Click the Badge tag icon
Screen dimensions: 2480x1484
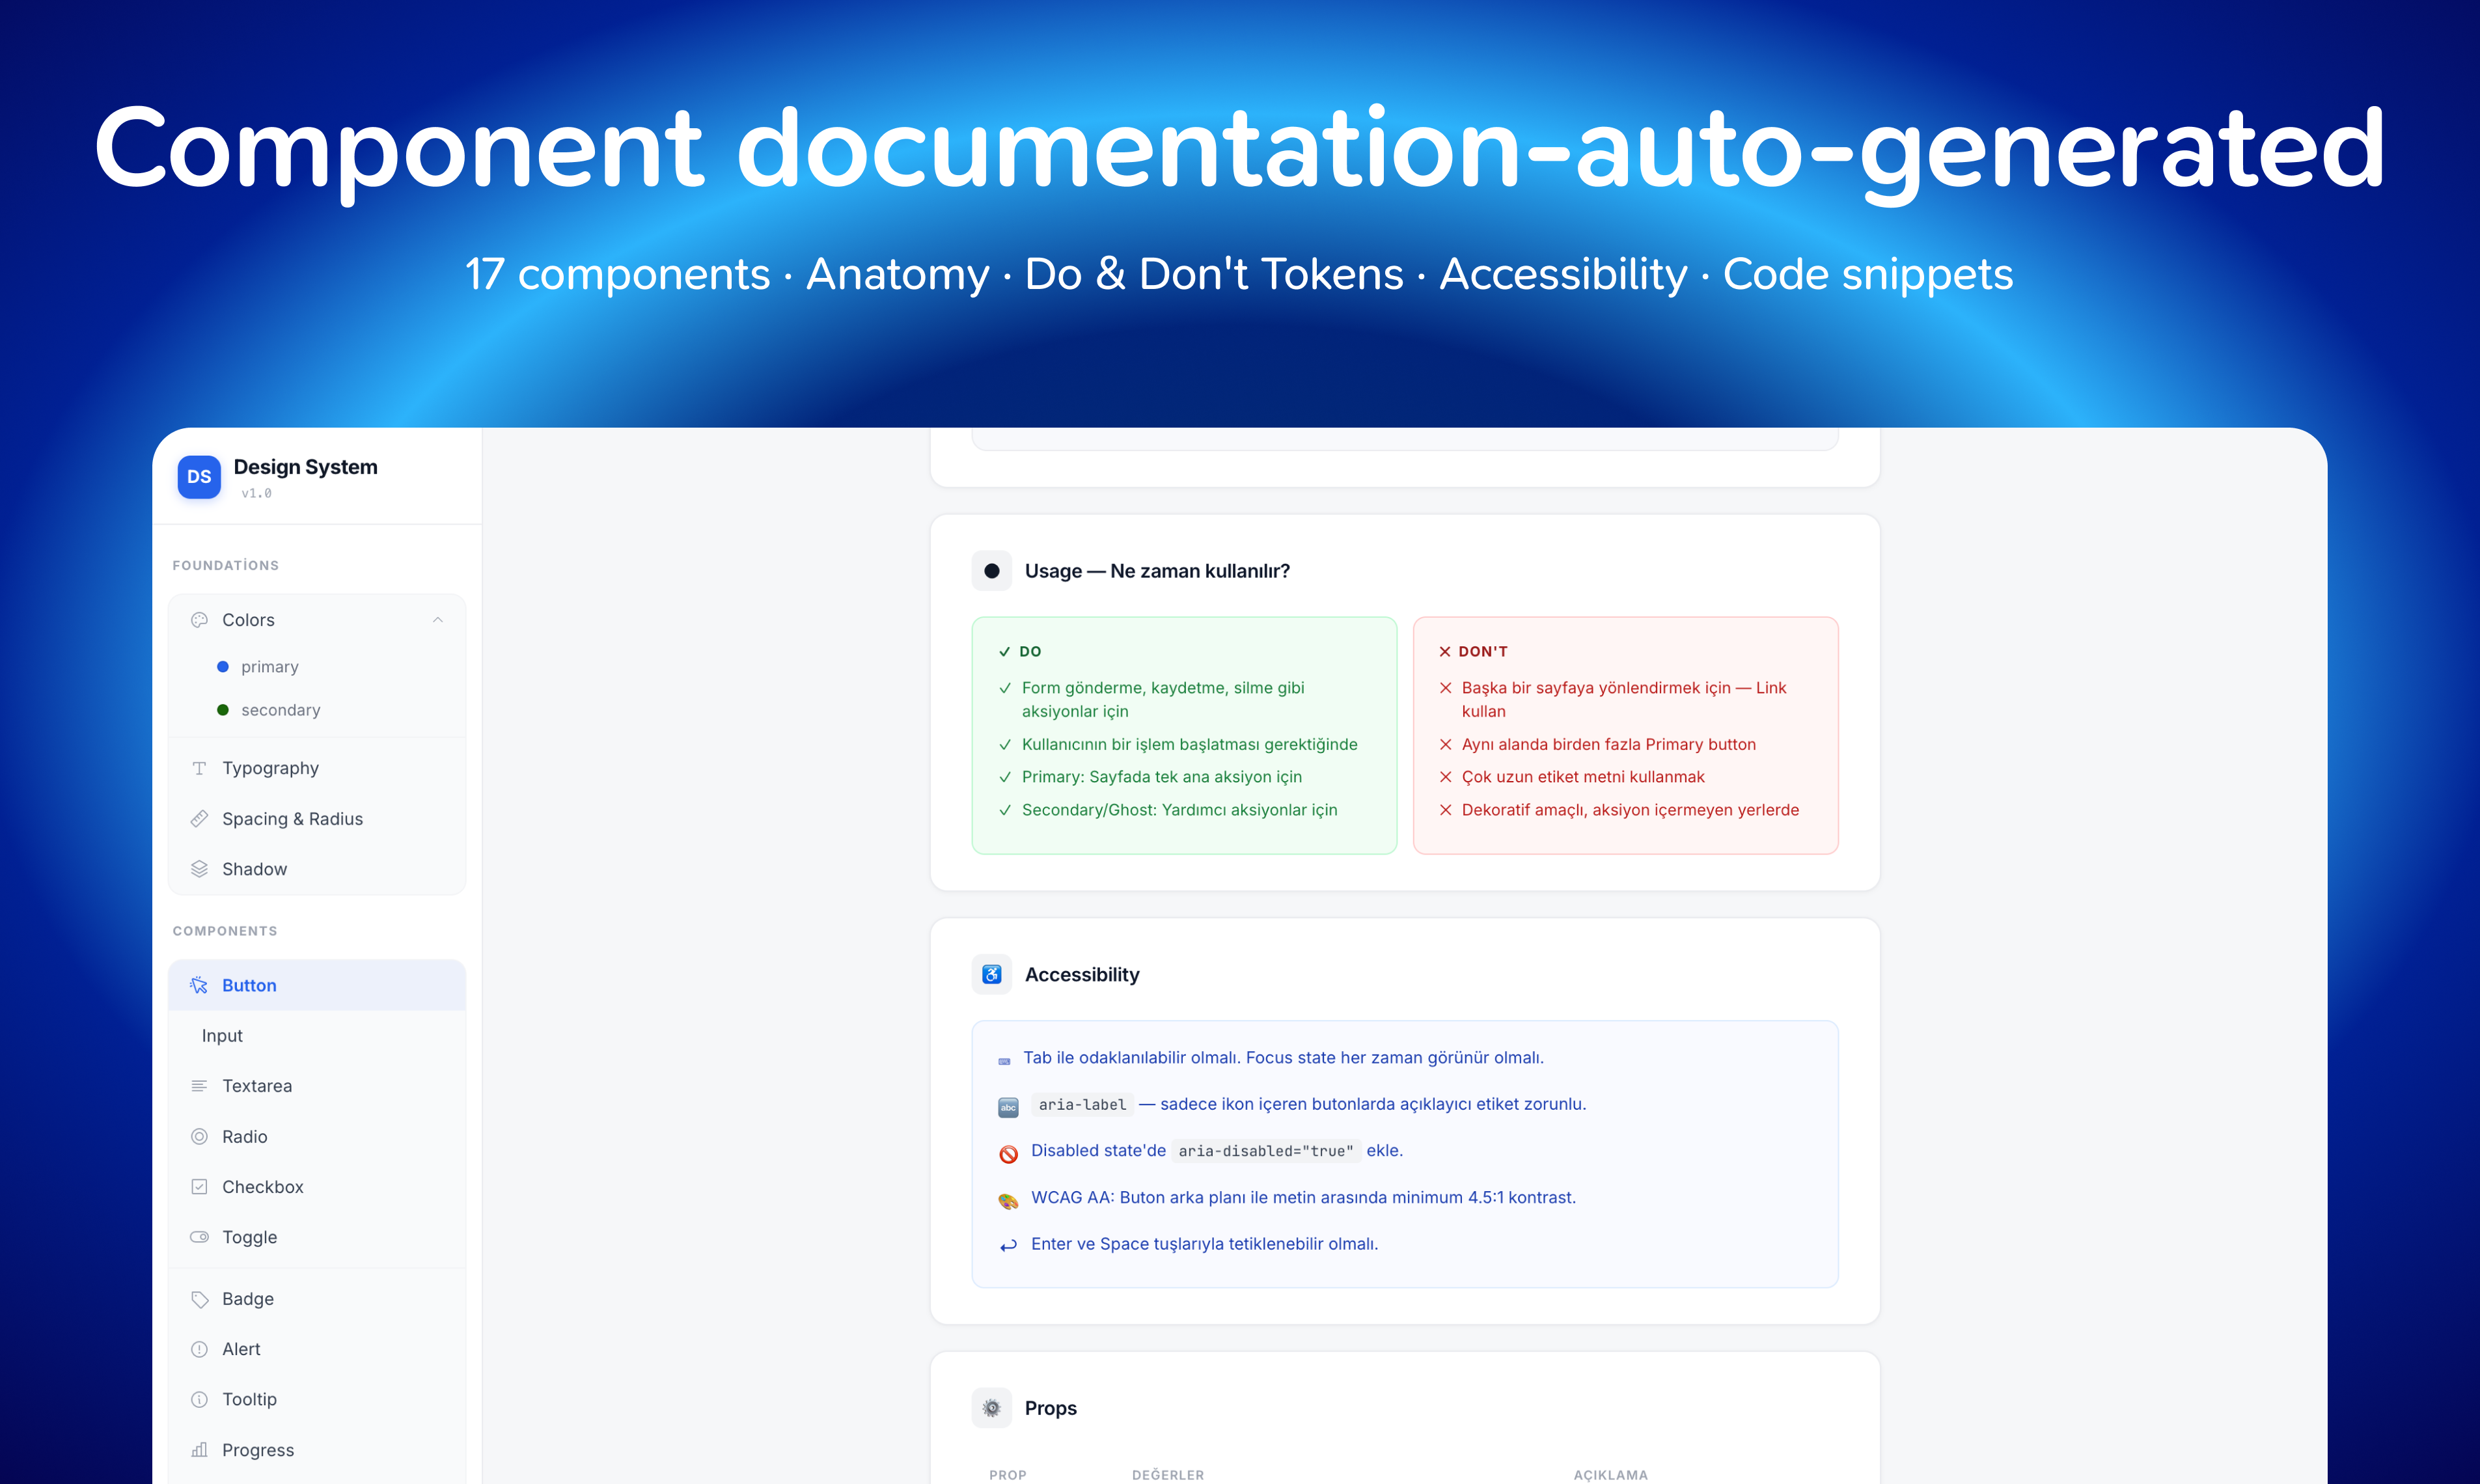click(199, 1299)
